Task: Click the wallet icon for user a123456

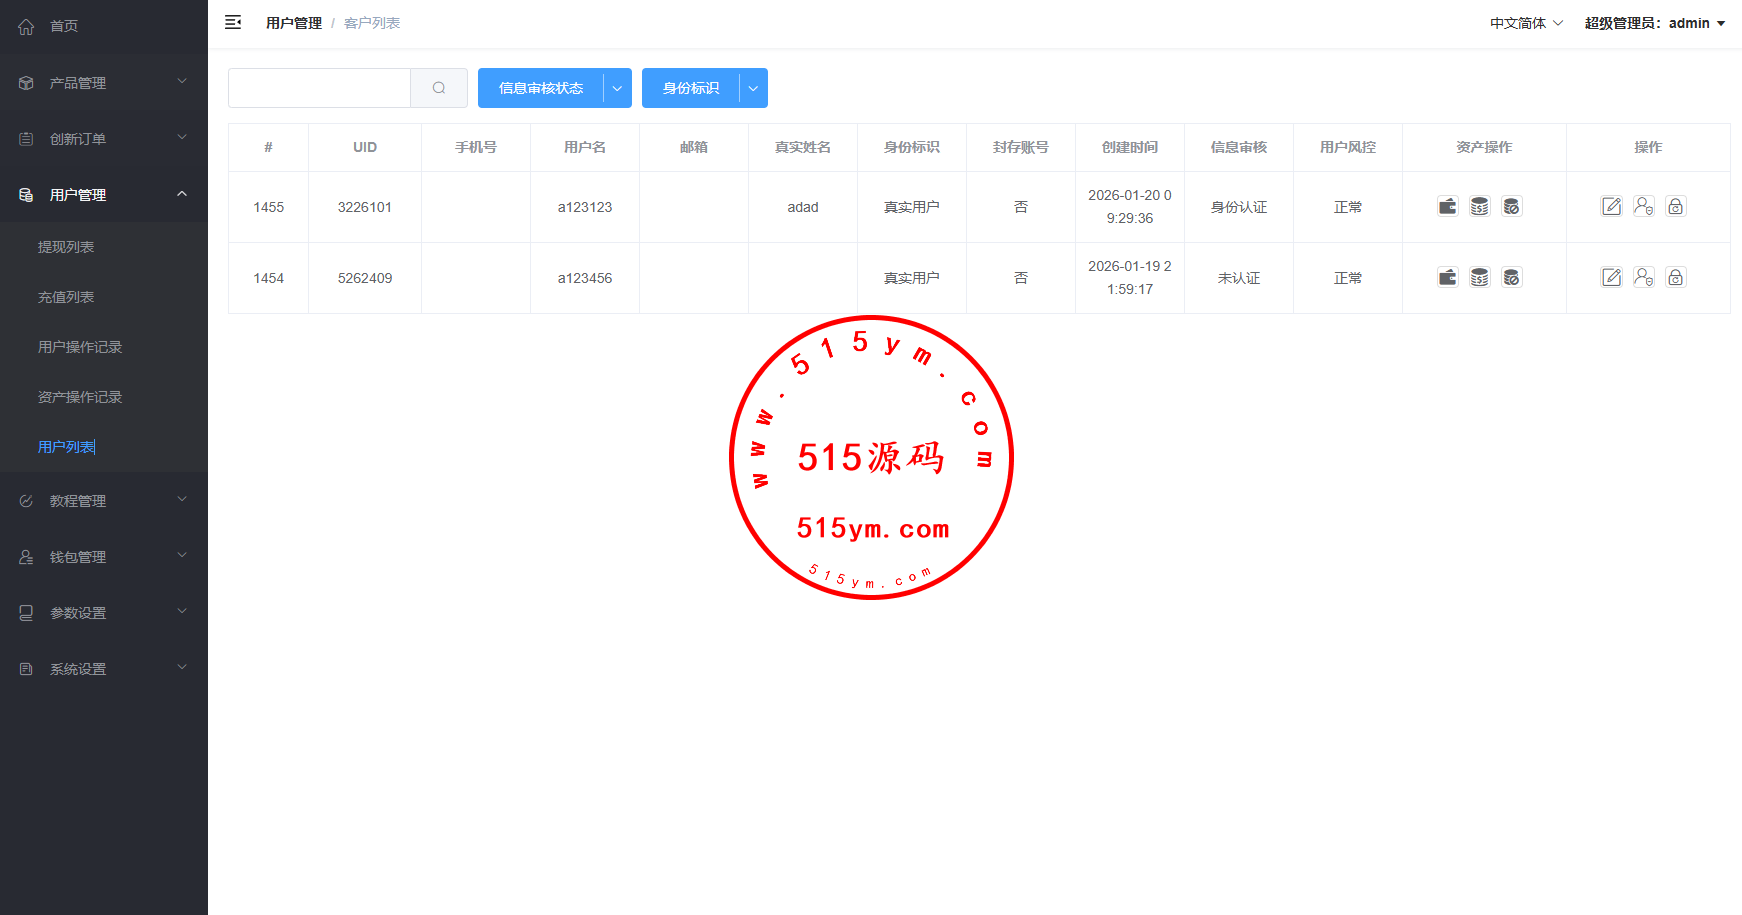Action: 1447,278
